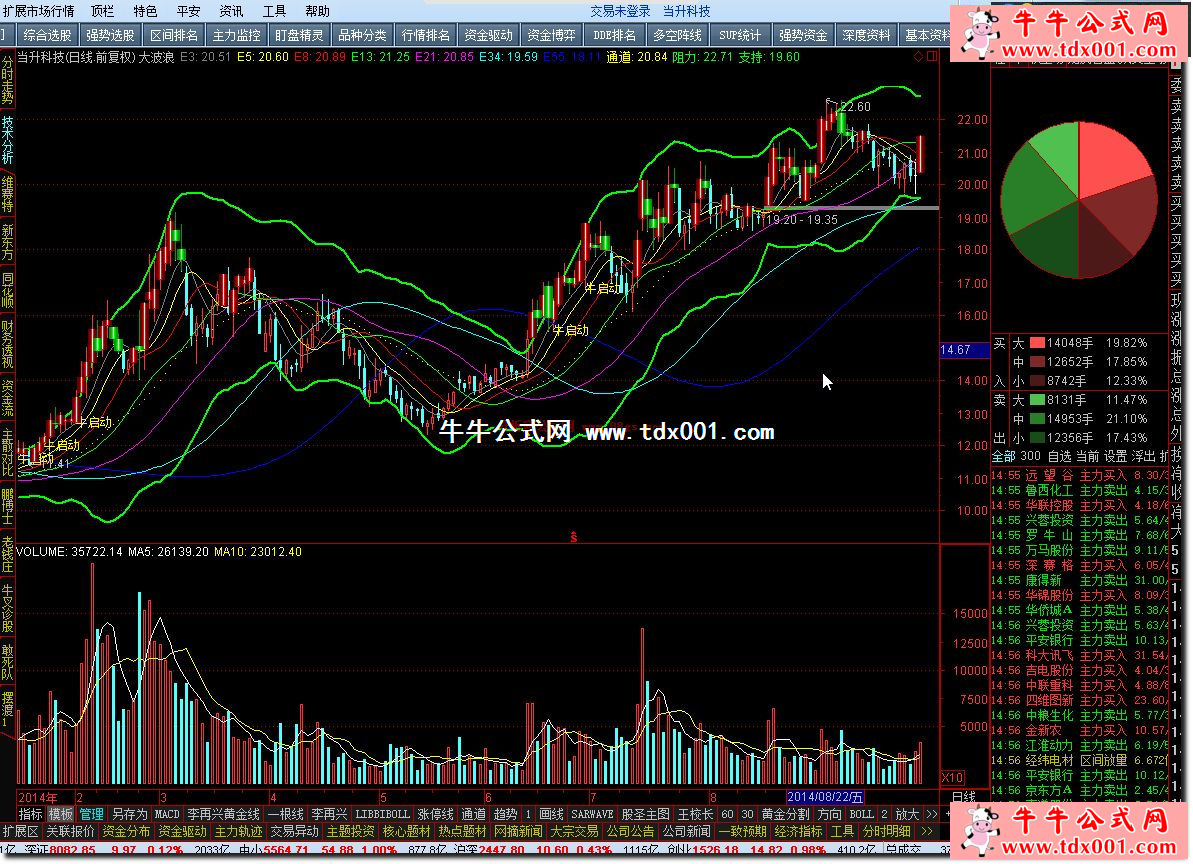Click the 主力监控 toolbar button
Viewport: 1193px width, 864px height.
pos(236,35)
